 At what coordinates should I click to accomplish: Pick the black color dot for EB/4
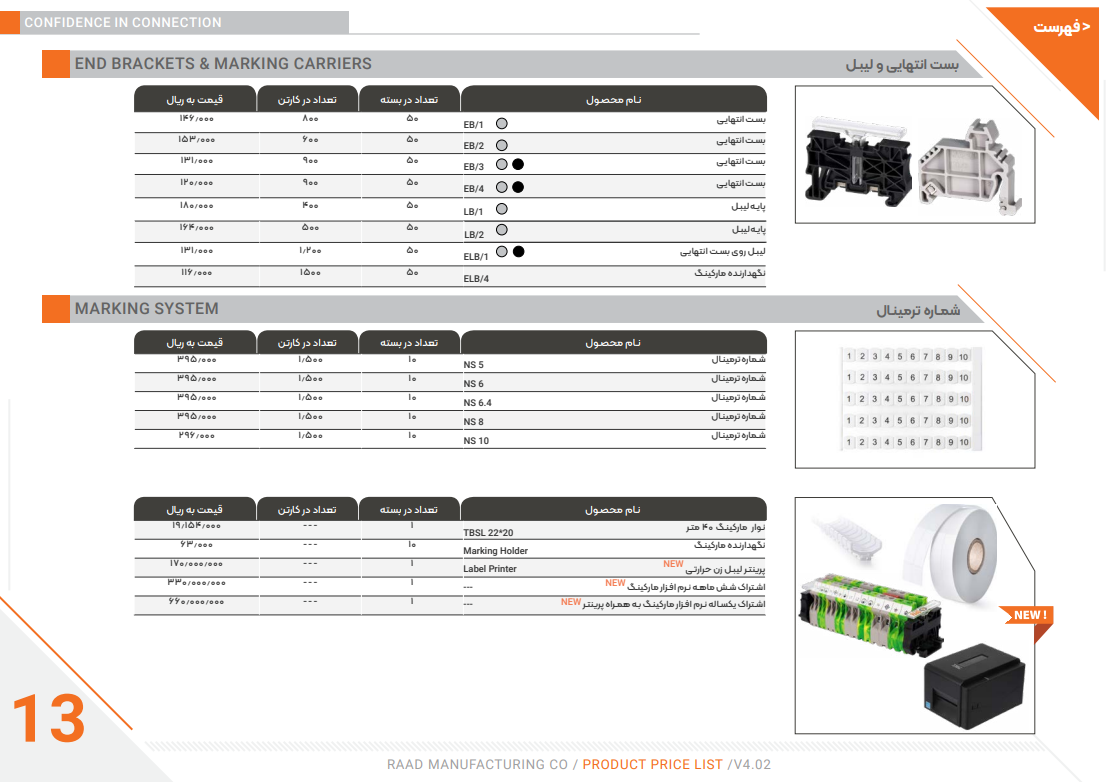pyautogui.click(x=518, y=187)
